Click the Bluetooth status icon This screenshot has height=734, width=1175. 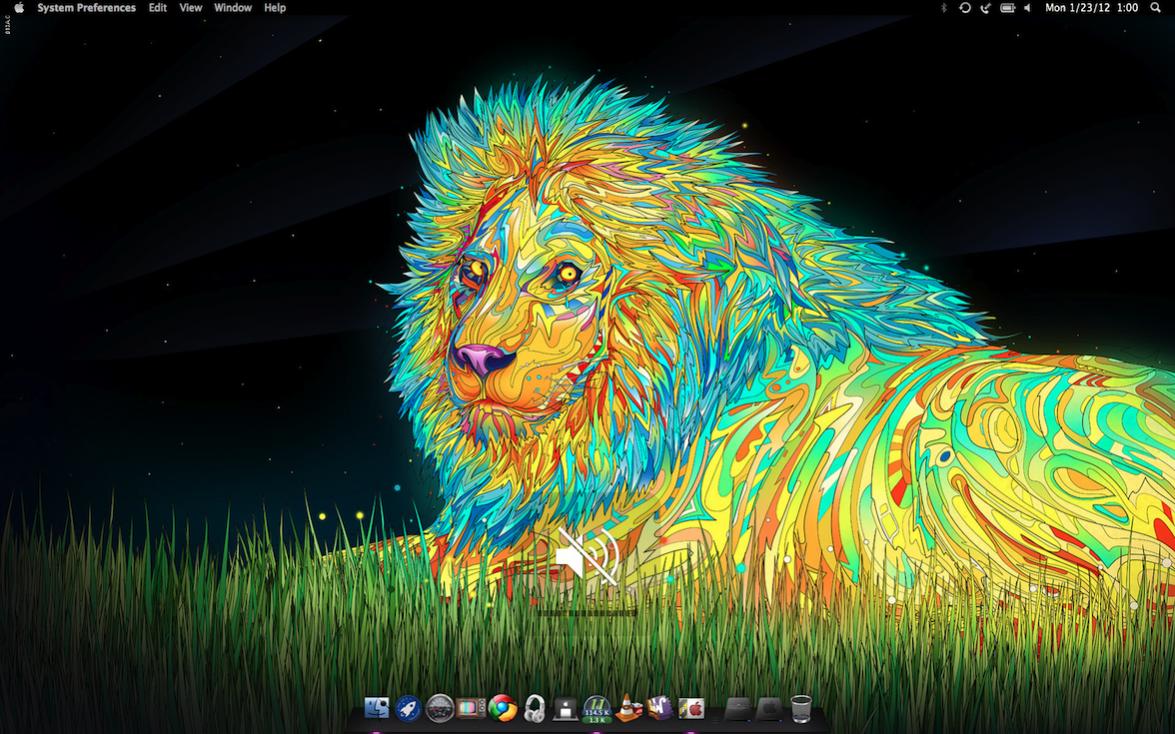(943, 7)
